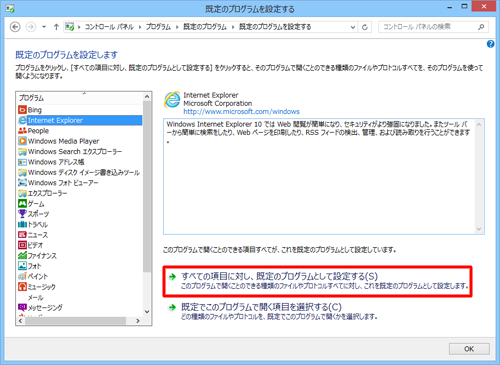Click the Windows Media Player icon
Viewport: 500px width, 365px height.
point(22,141)
